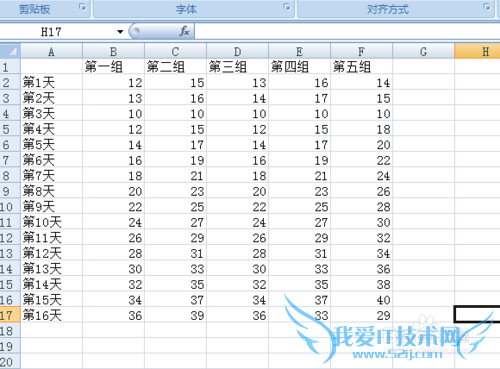The height and width of the screenshot is (369, 500).
Task: Click the formula bar input area
Action: (x=347, y=32)
